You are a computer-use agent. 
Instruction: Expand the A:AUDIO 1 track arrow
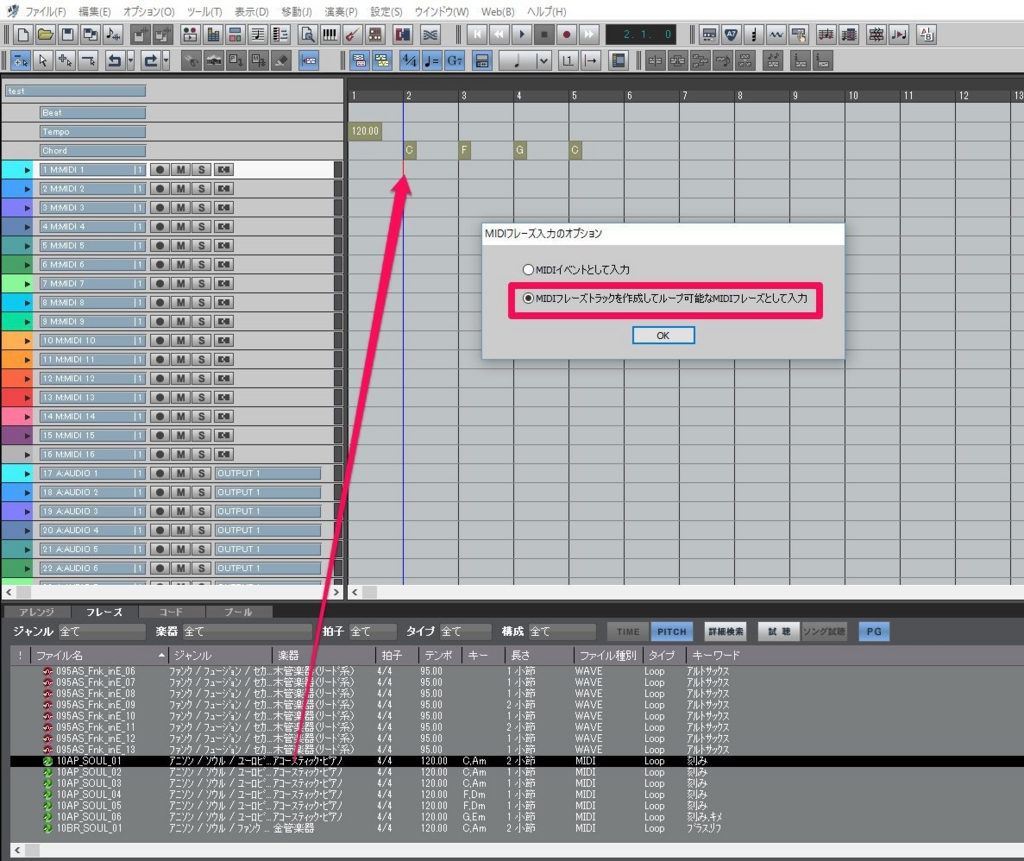27,473
